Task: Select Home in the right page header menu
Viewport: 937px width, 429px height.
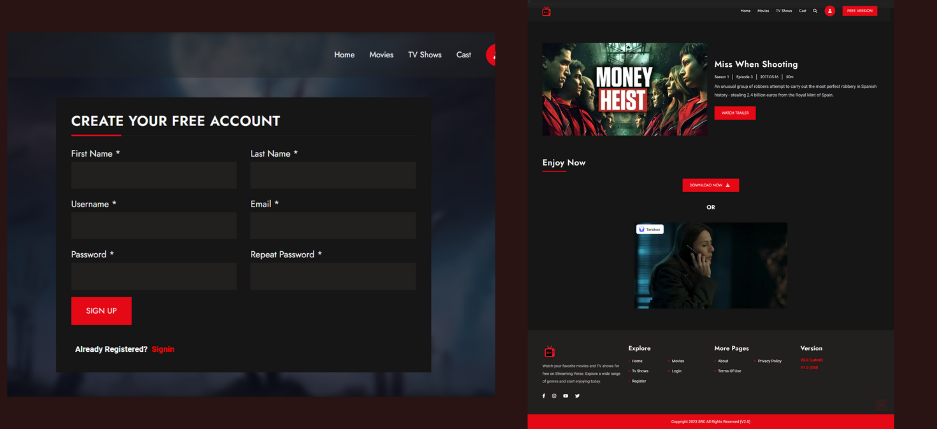Action: pos(746,11)
